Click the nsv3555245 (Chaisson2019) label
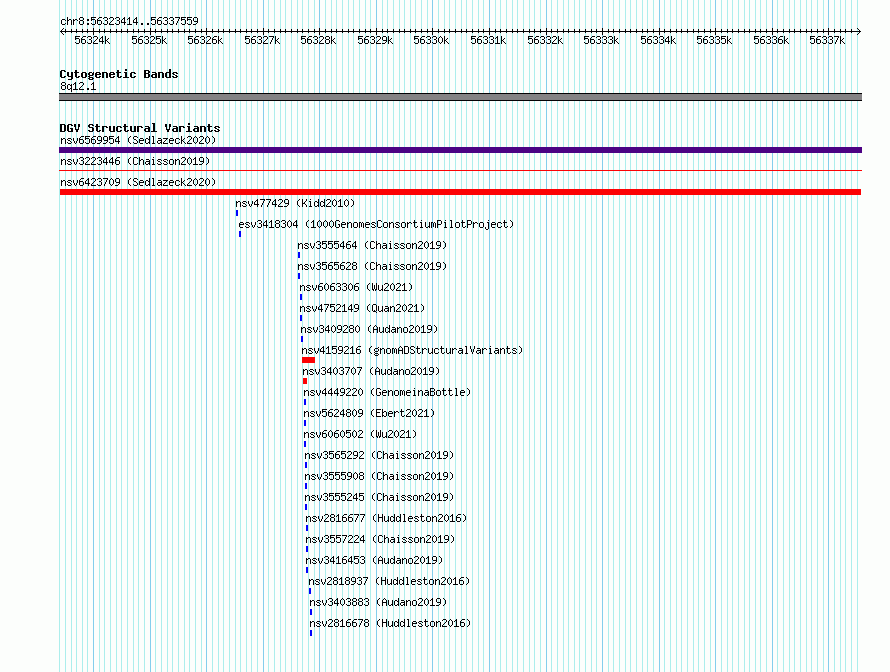The image size is (890, 672). pos(379,497)
